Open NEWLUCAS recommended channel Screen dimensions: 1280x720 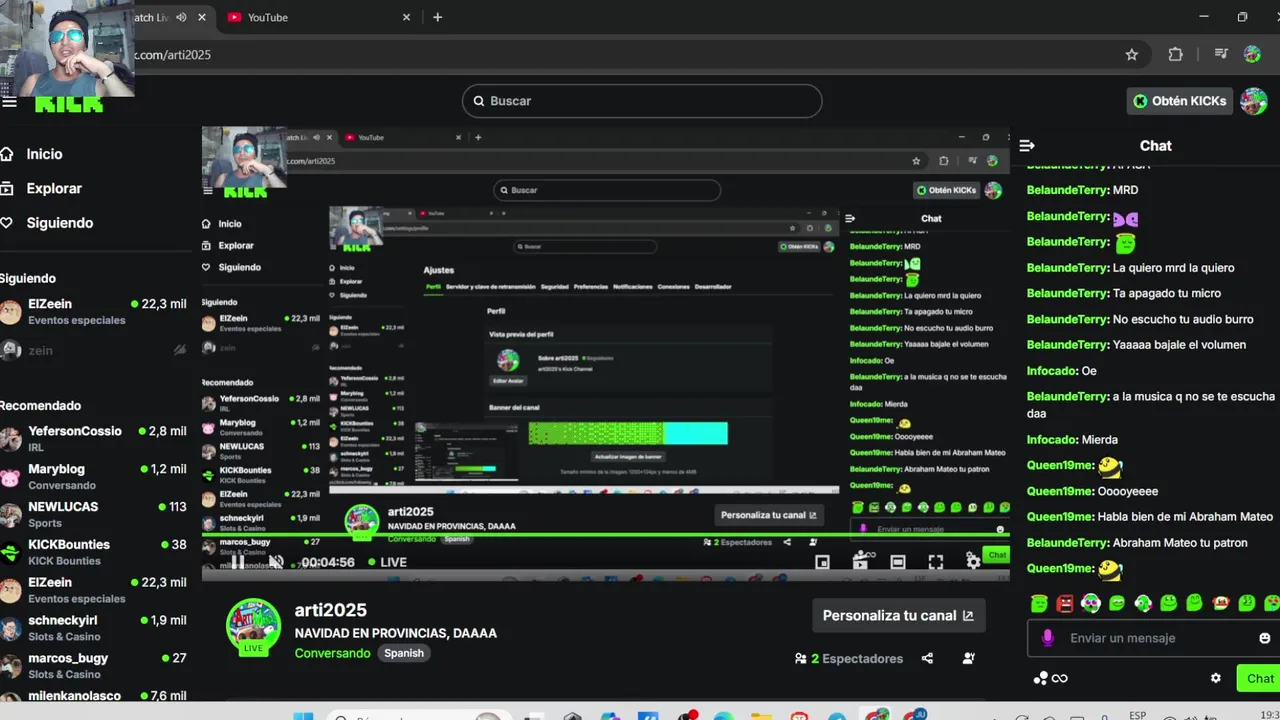[94, 515]
